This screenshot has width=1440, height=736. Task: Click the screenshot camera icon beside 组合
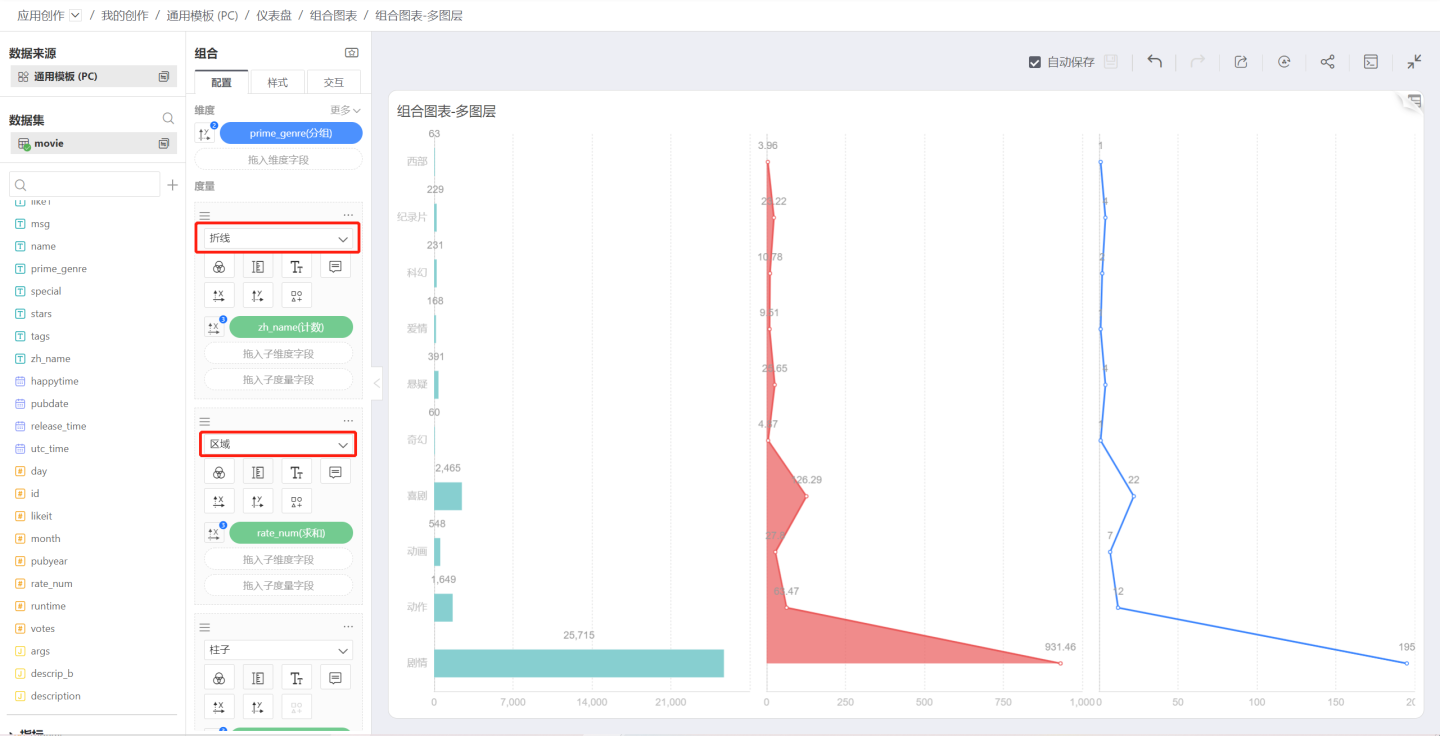(351, 53)
